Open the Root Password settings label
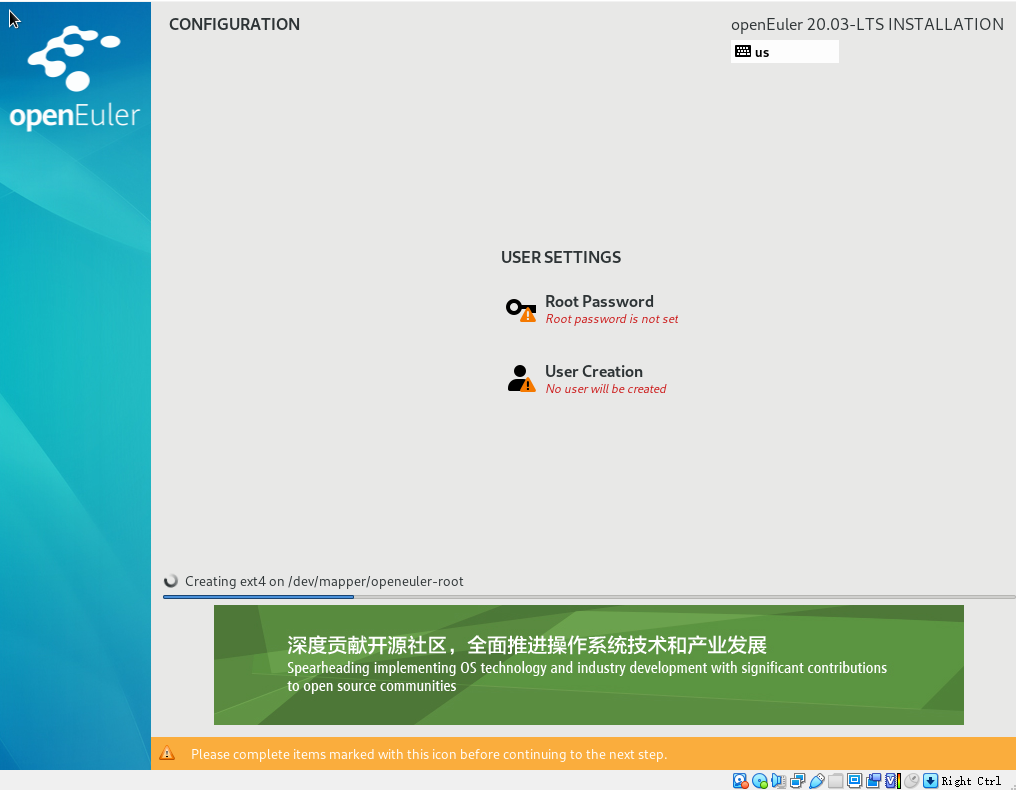1016x790 pixels. (599, 301)
